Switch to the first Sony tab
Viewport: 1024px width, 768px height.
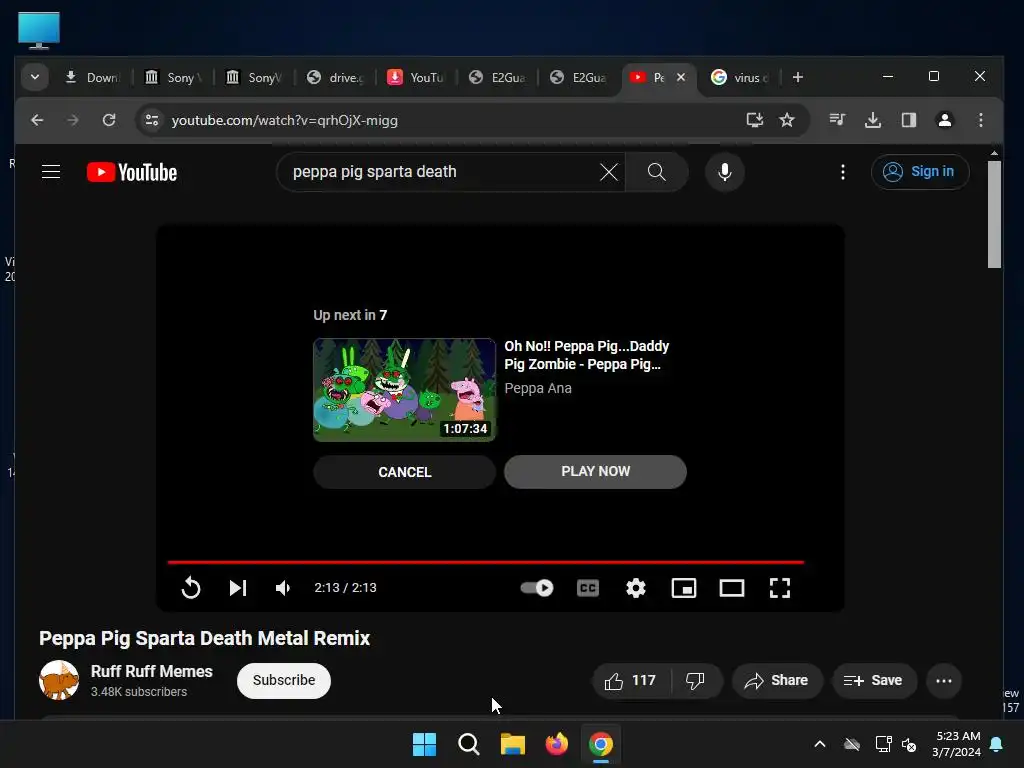(x=173, y=78)
